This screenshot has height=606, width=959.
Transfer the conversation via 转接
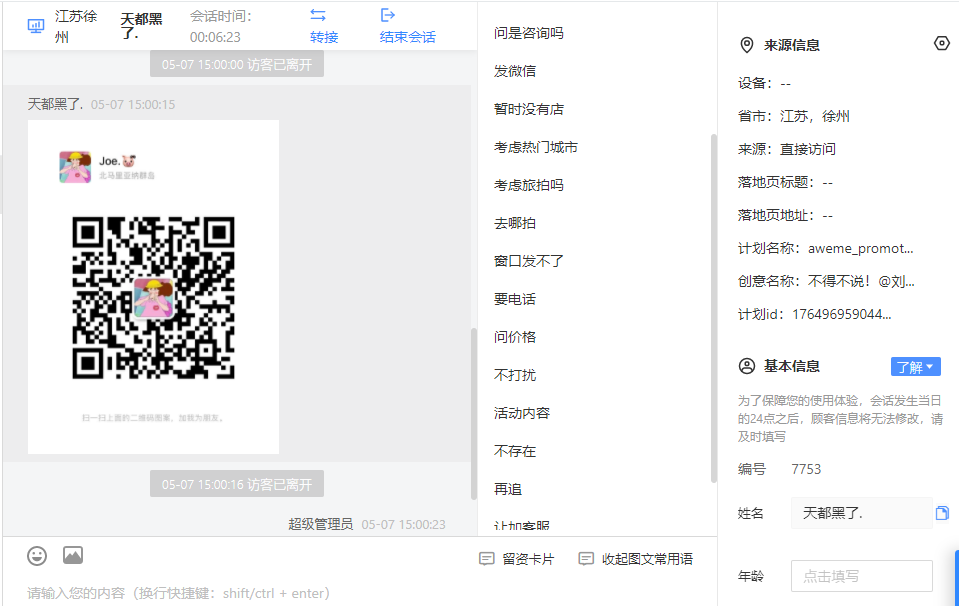(x=324, y=37)
